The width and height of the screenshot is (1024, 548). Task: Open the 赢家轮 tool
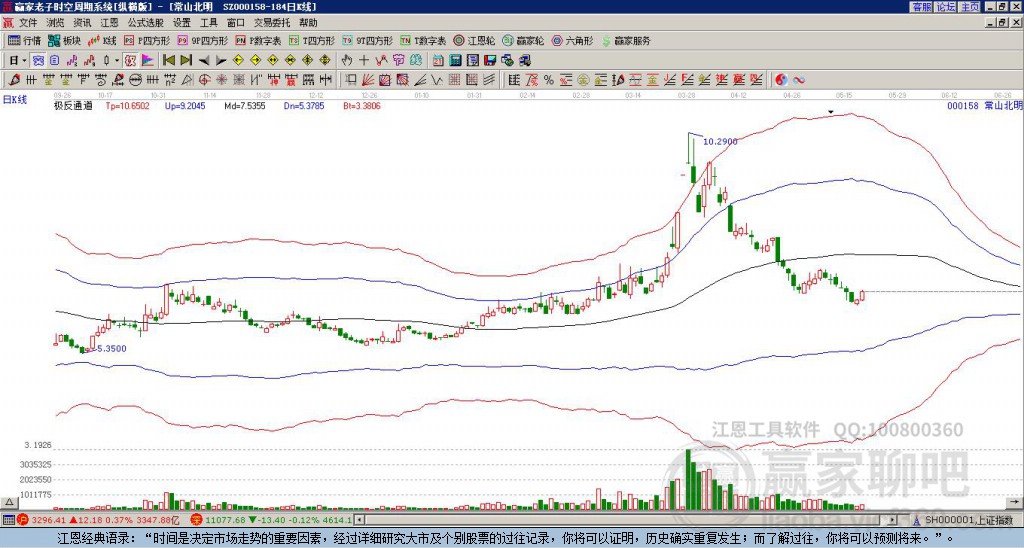pyautogui.click(x=523, y=40)
